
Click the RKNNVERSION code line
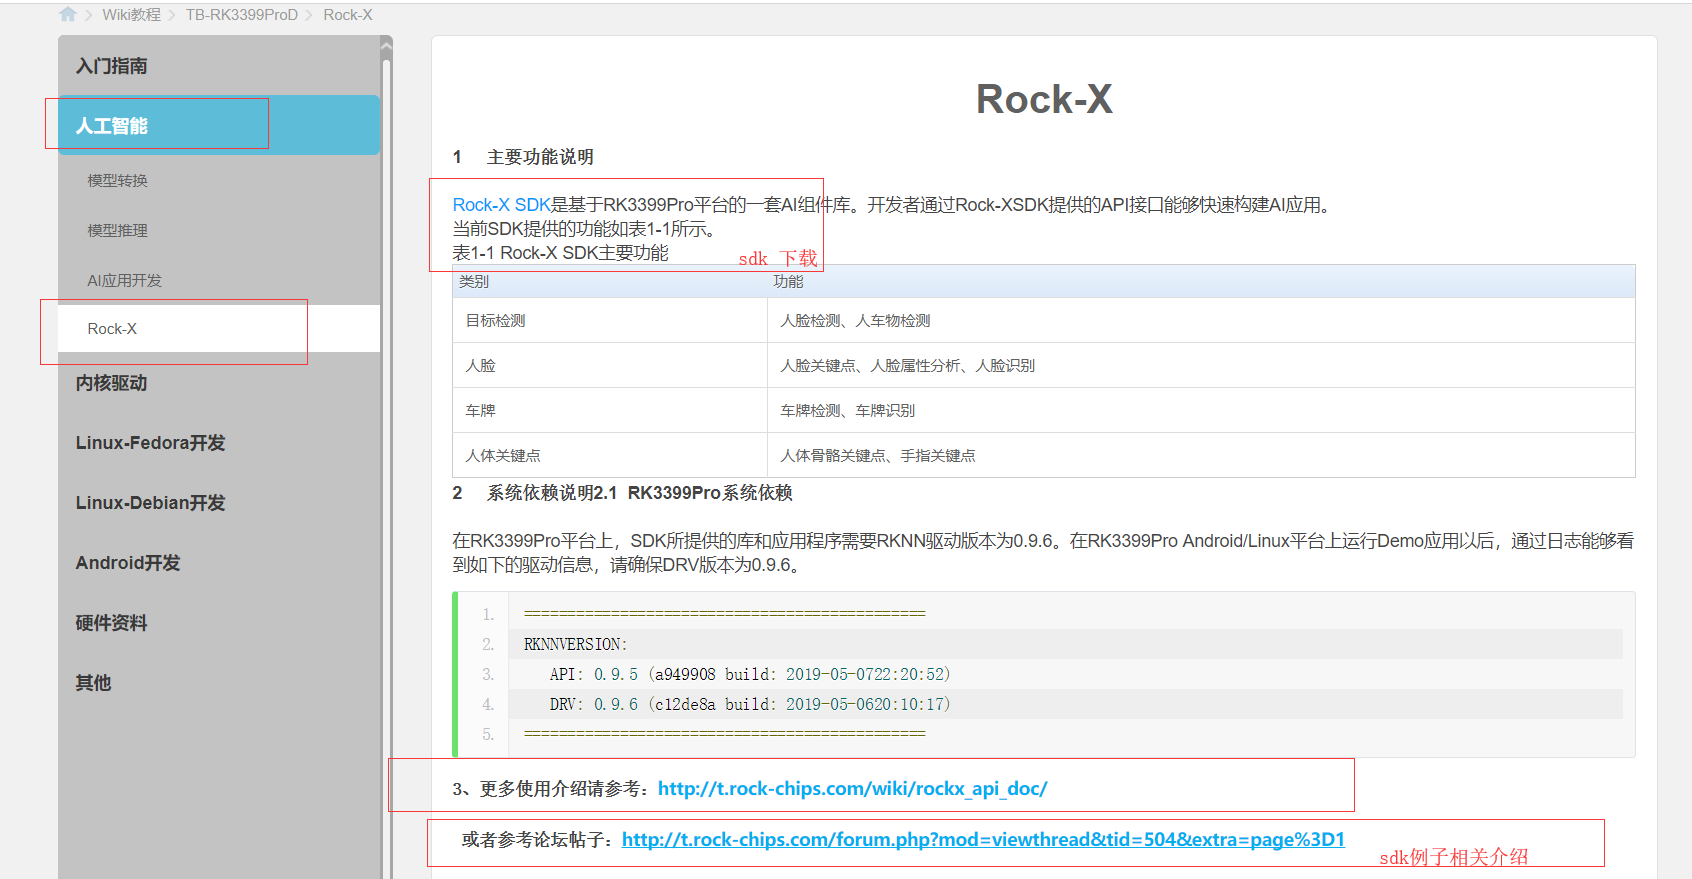point(1066,644)
